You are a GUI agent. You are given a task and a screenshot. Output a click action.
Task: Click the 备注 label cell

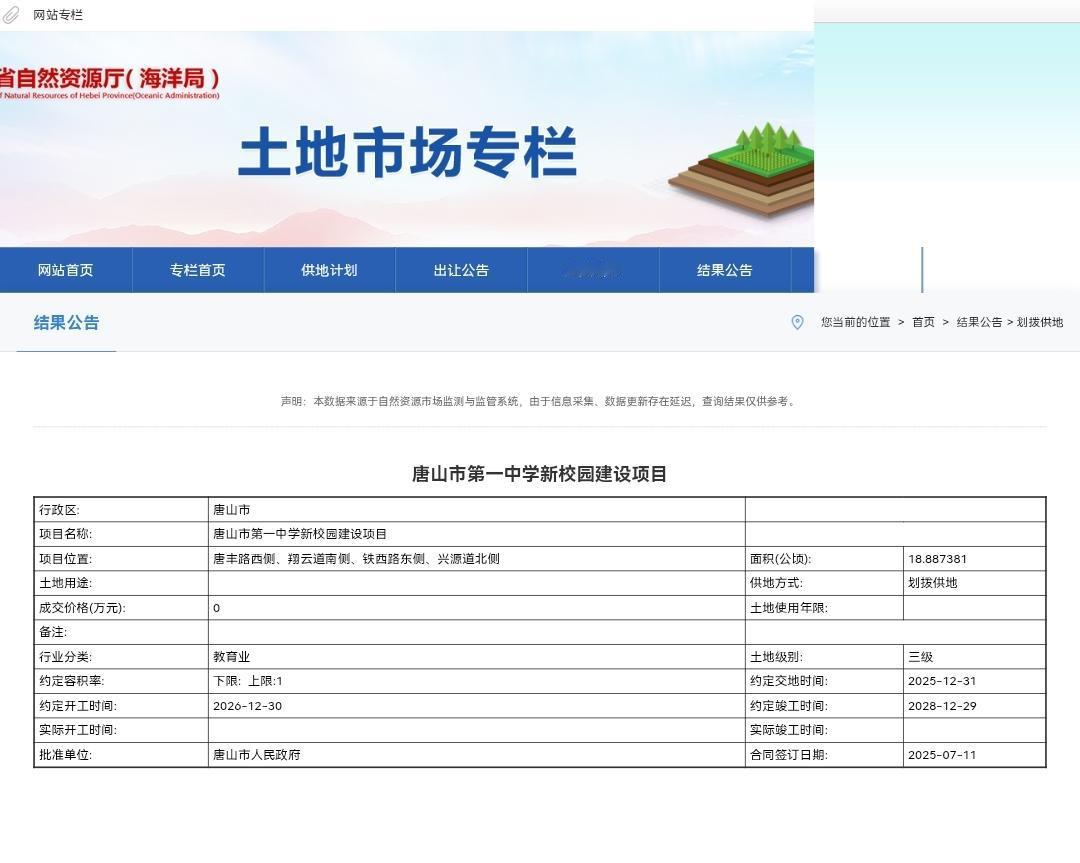point(121,632)
